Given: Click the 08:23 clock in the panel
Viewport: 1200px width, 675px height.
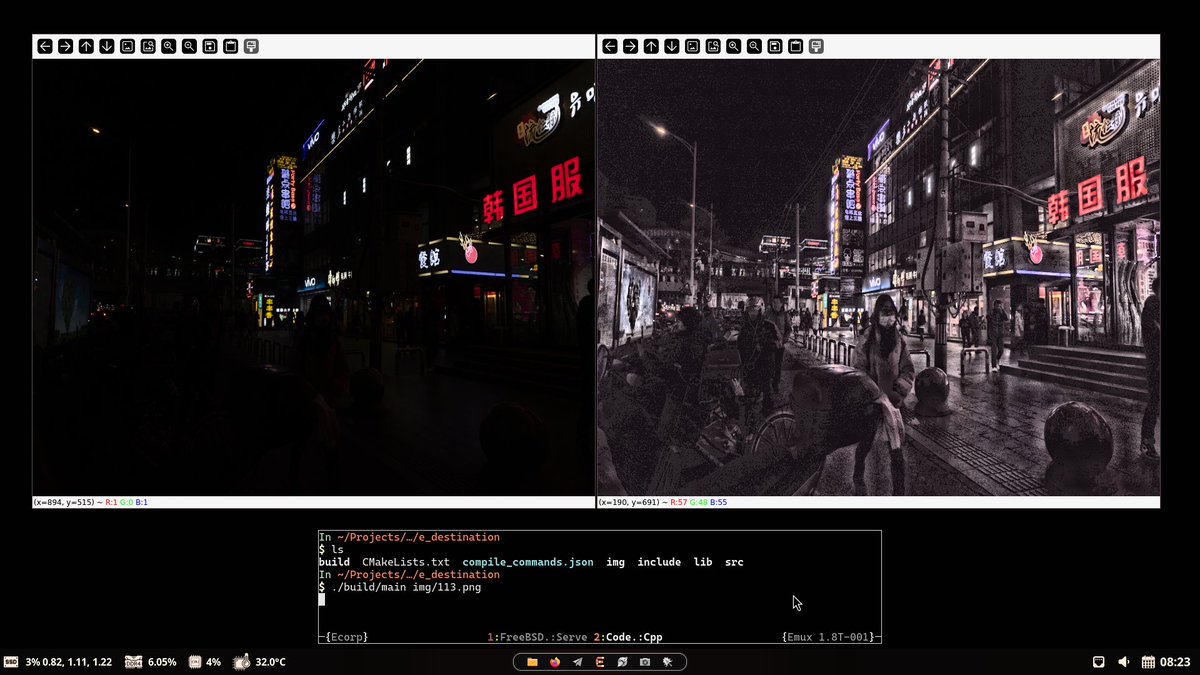Looking at the screenshot, I should pos(1176,662).
